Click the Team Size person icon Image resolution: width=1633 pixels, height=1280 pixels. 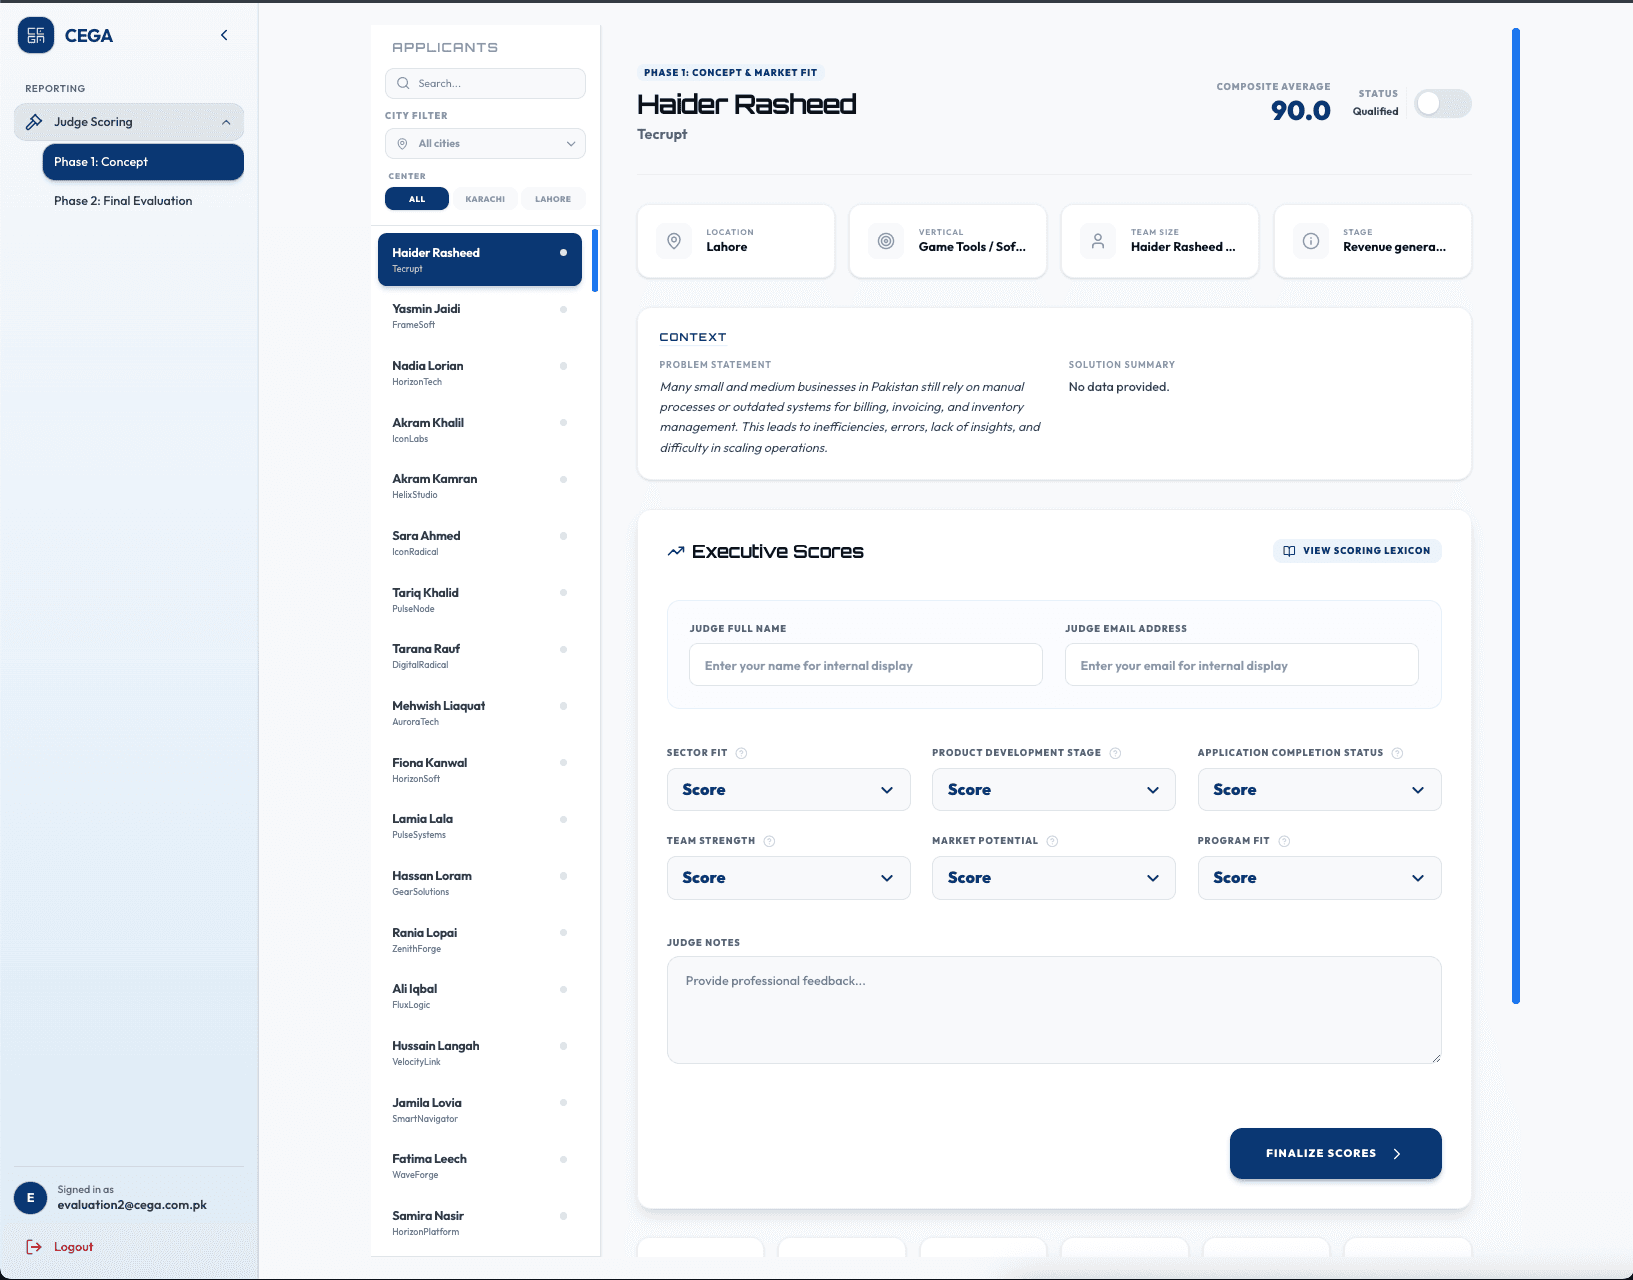1098,241
